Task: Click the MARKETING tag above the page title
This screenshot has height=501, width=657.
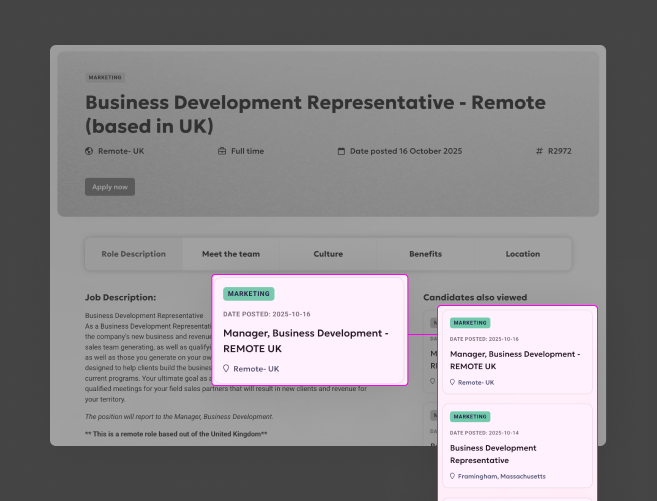Action: 105,77
